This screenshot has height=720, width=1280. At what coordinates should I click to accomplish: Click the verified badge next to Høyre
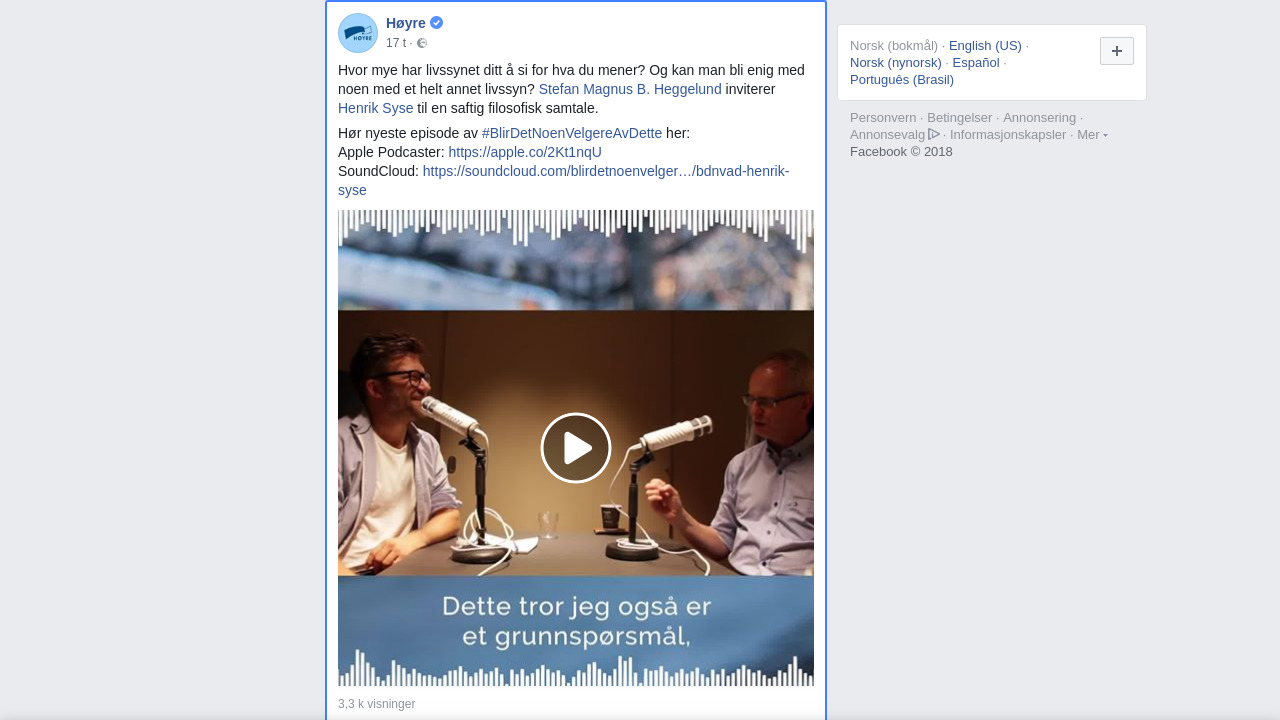pyautogui.click(x=437, y=23)
